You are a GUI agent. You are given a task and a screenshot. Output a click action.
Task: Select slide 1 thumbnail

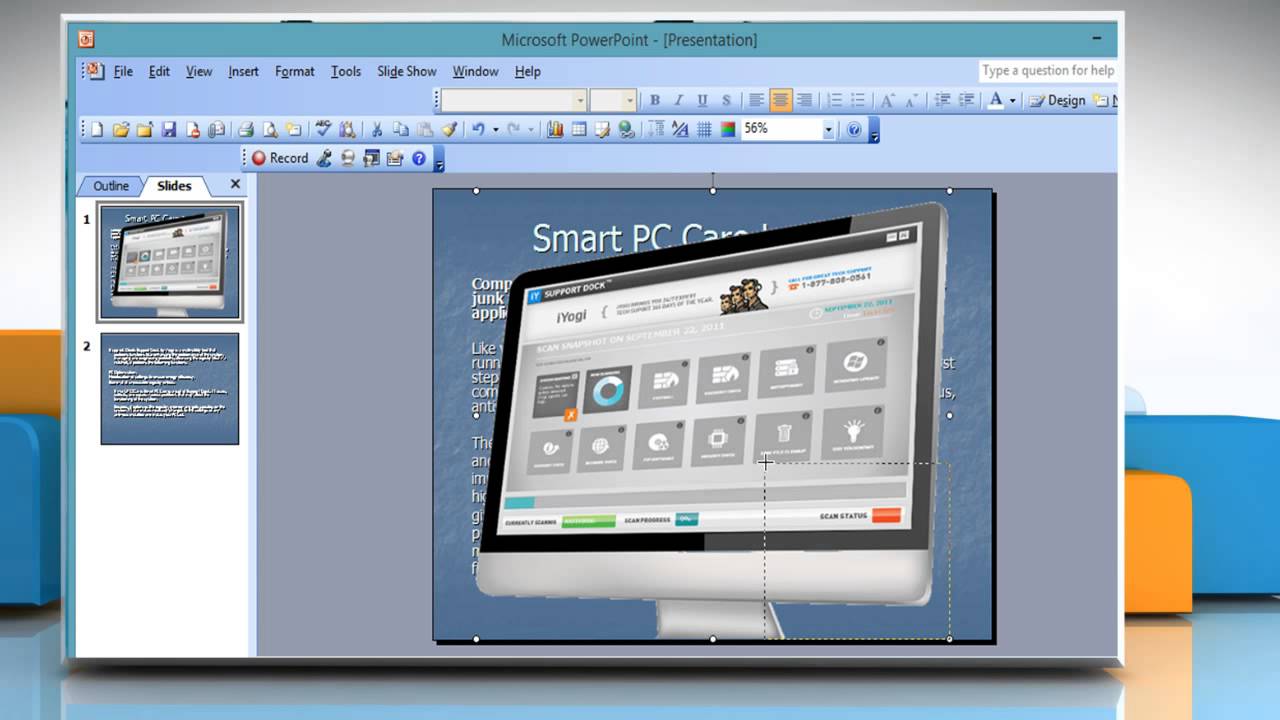(170, 263)
